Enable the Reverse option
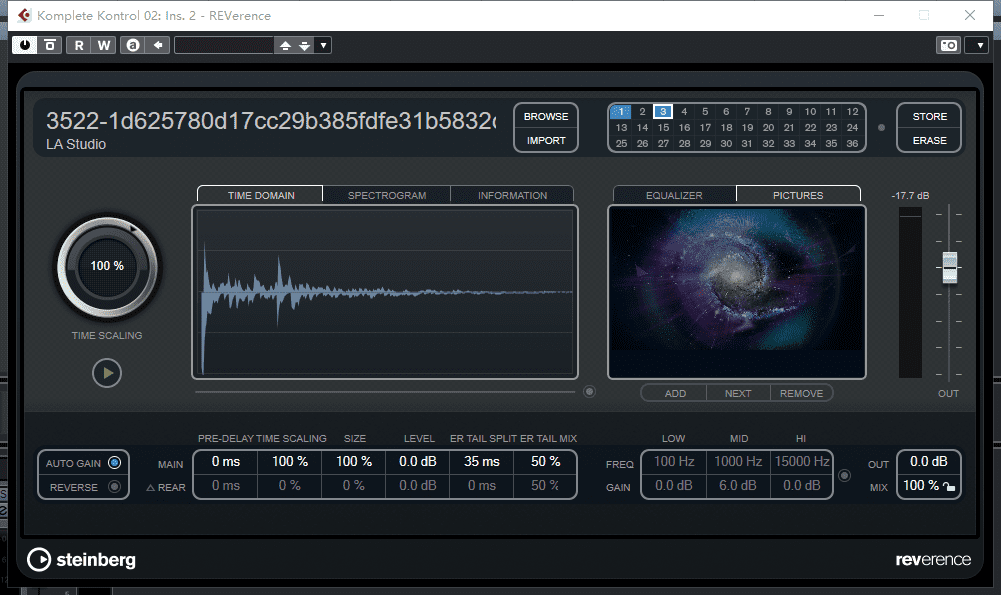This screenshot has width=1001, height=595. coord(114,487)
